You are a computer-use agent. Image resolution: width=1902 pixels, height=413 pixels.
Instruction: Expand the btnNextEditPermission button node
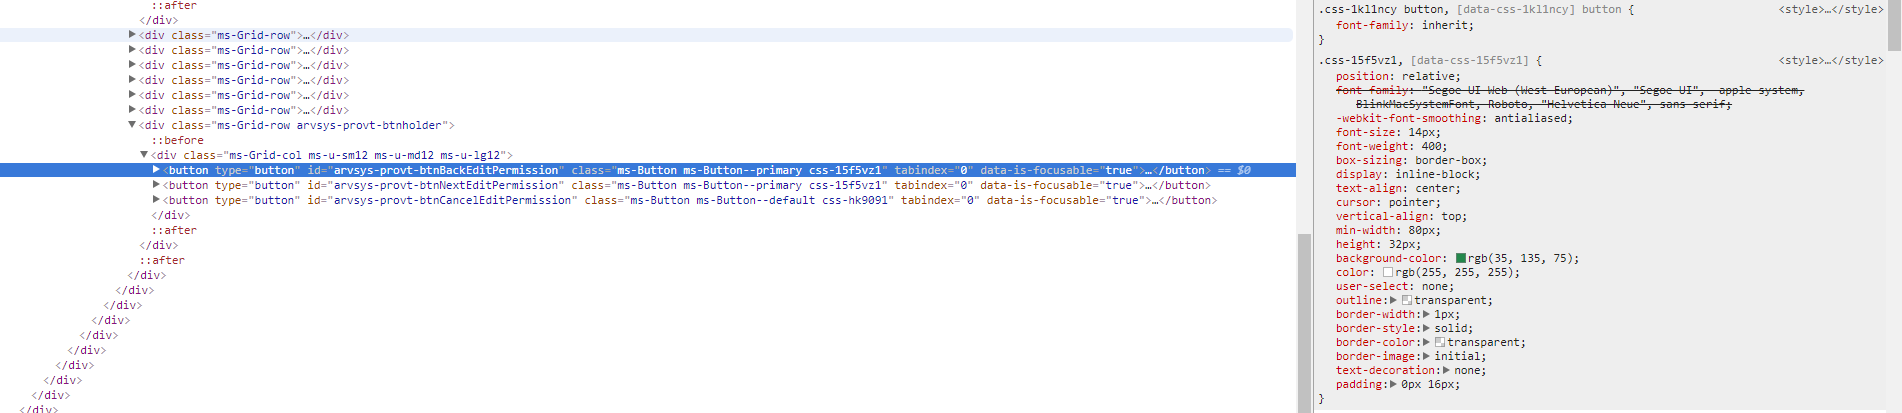156,185
